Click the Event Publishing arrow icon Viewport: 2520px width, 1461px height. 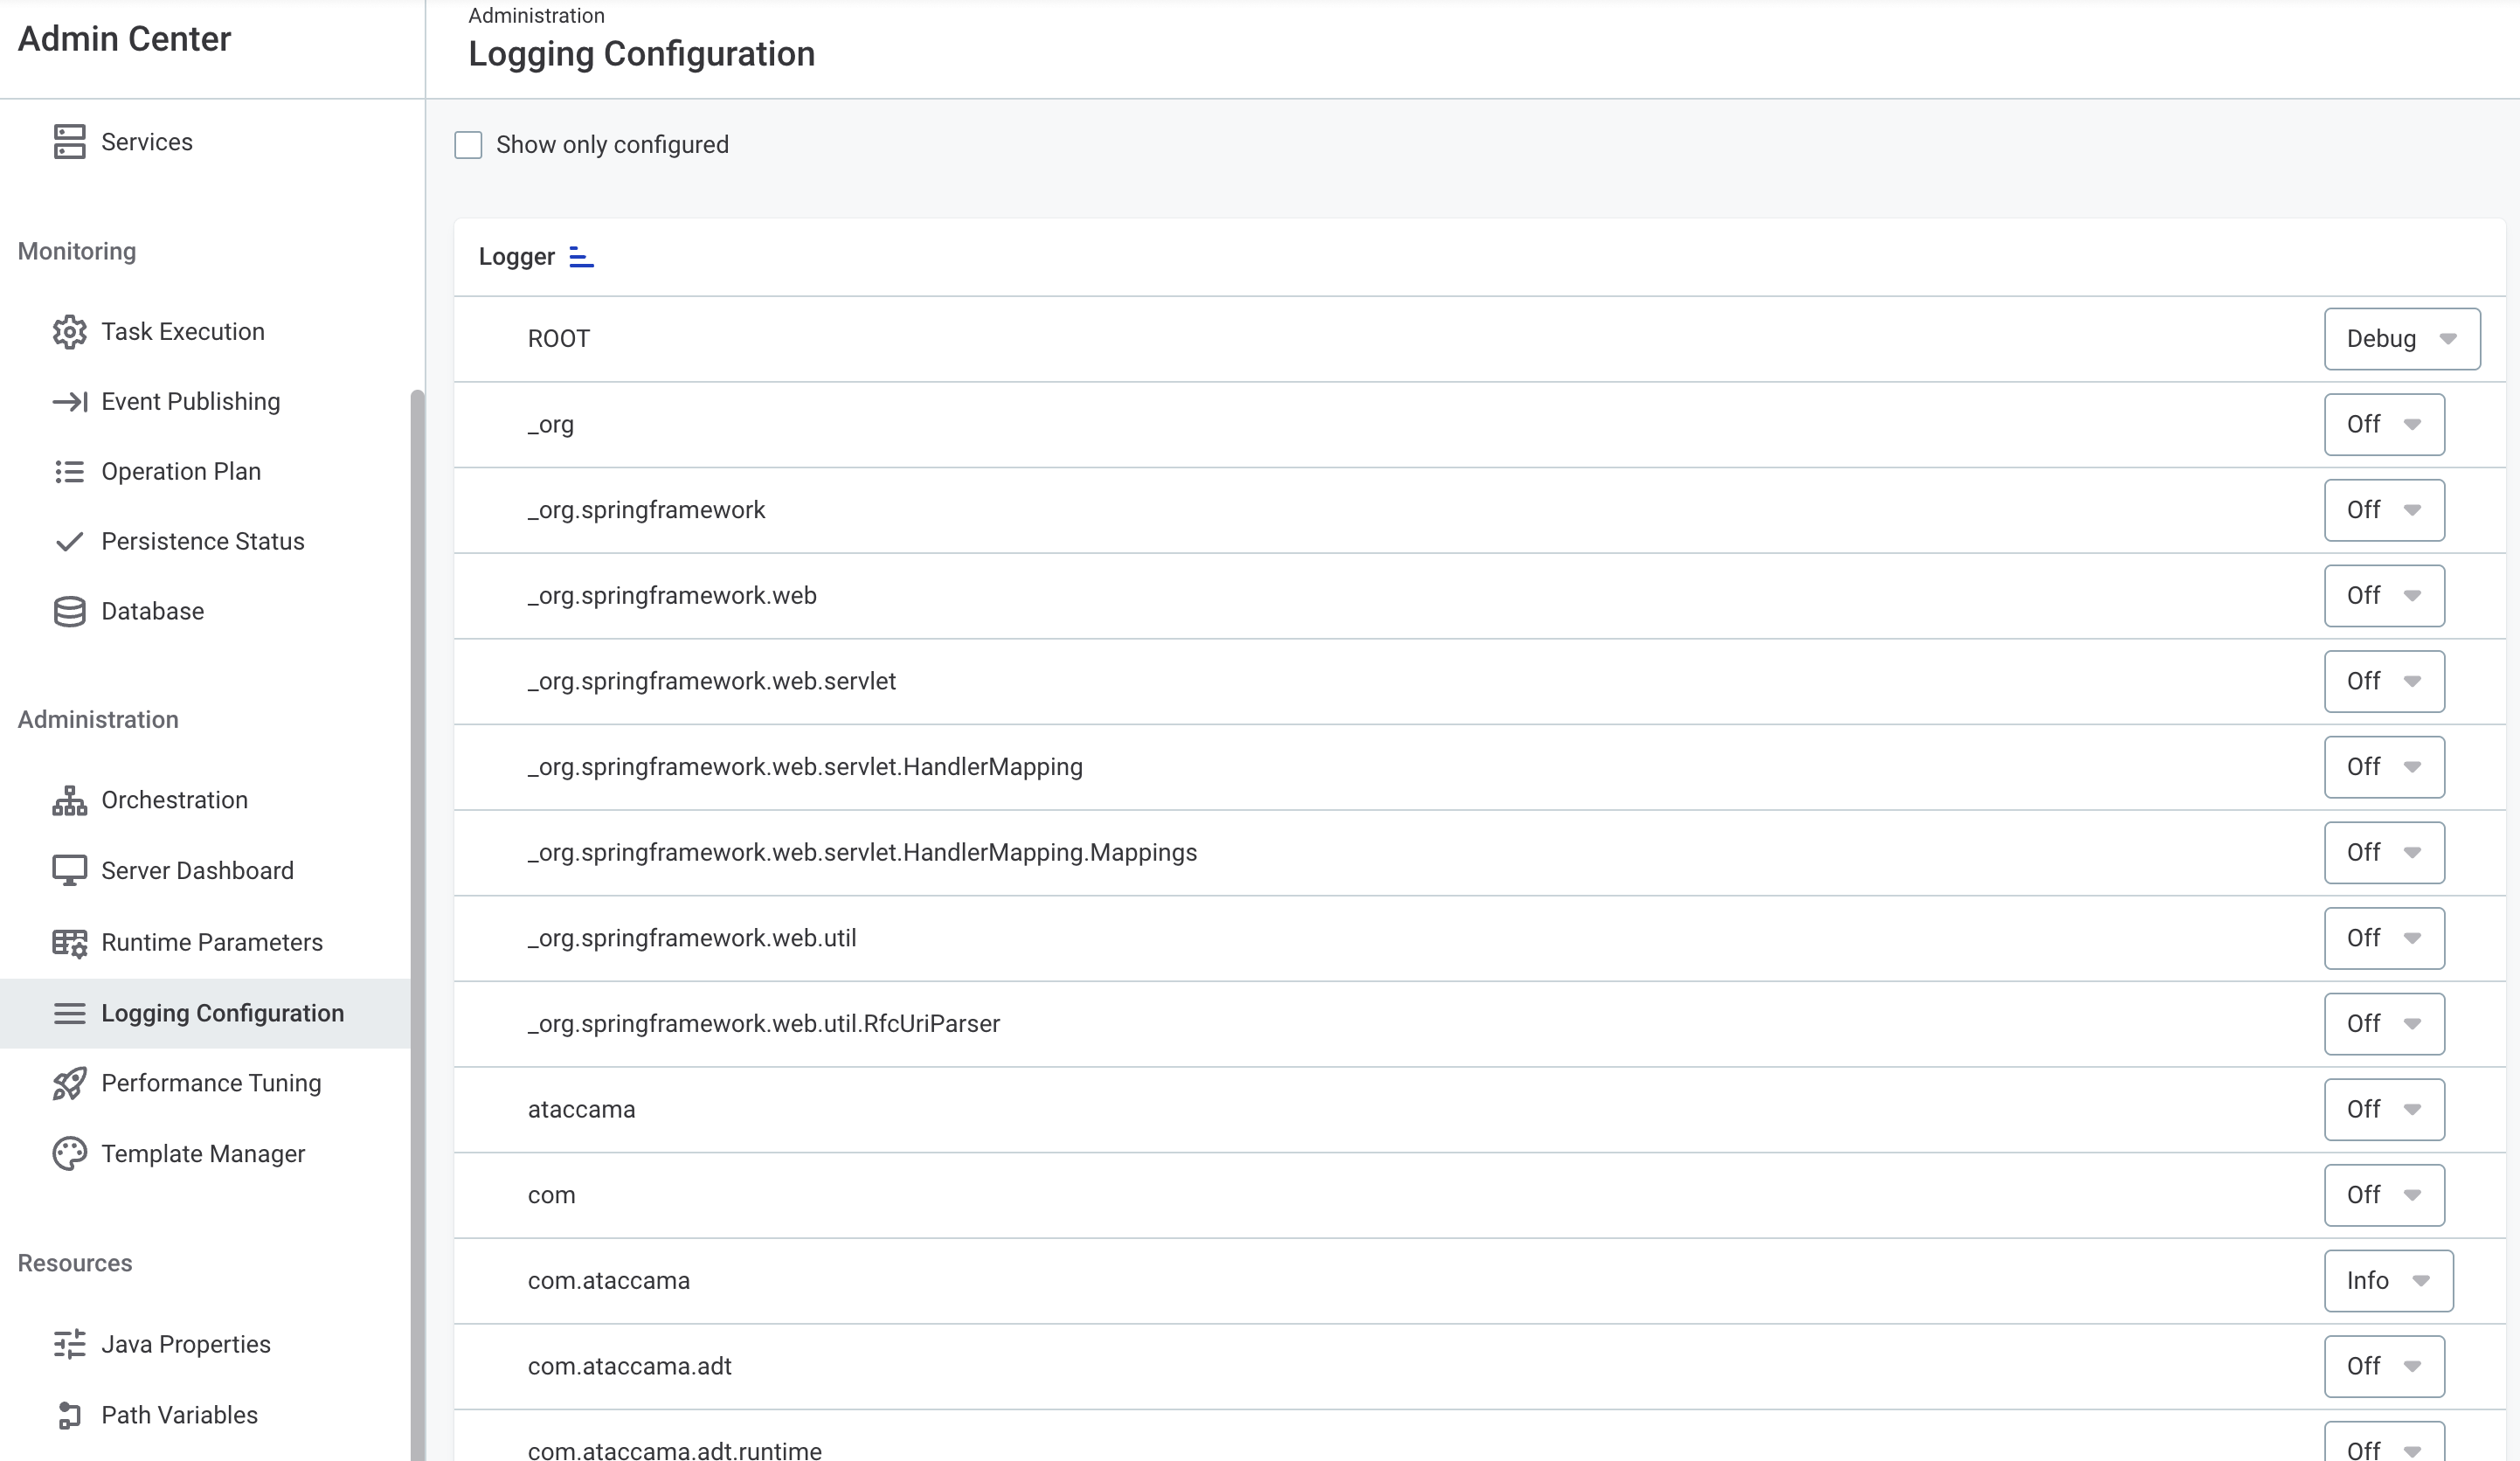pyautogui.click(x=69, y=401)
